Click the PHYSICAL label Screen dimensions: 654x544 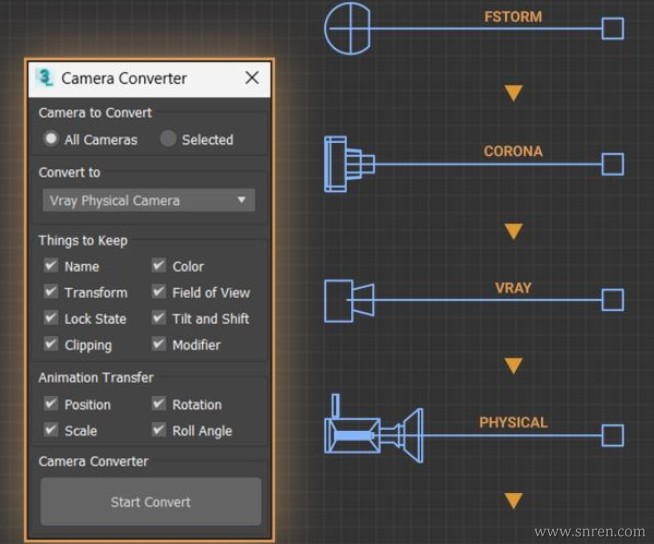pos(513,423)
